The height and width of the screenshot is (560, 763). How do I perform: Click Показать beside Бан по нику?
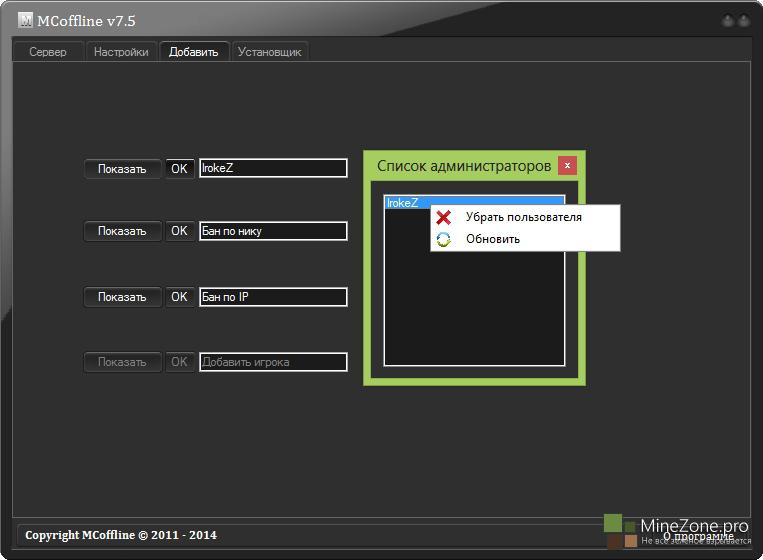122,231
